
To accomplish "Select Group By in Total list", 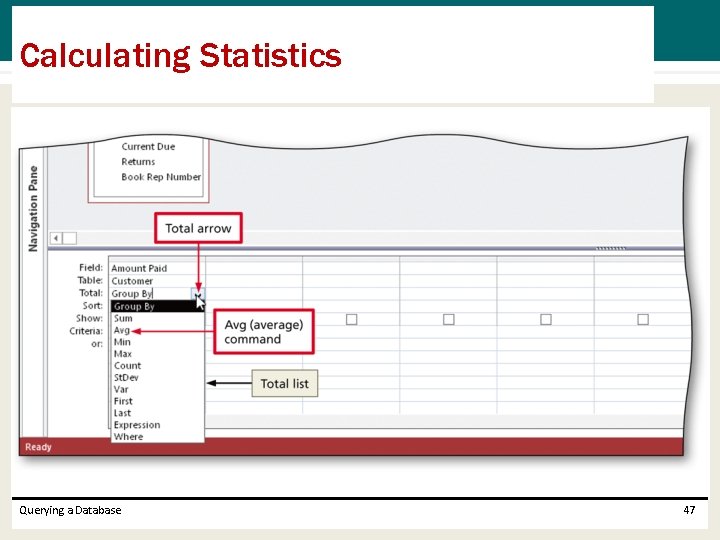I will pos(158,306).
